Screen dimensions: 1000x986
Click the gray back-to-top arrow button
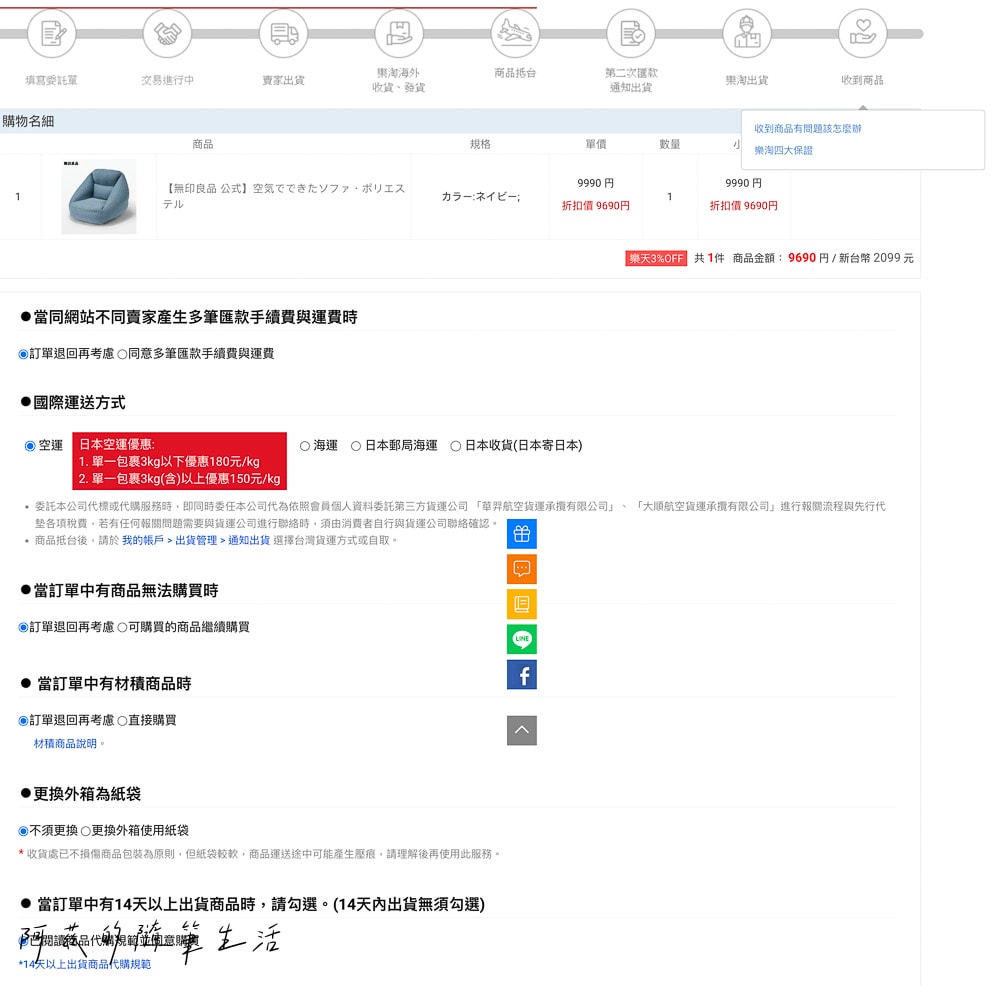coord(522,730)
